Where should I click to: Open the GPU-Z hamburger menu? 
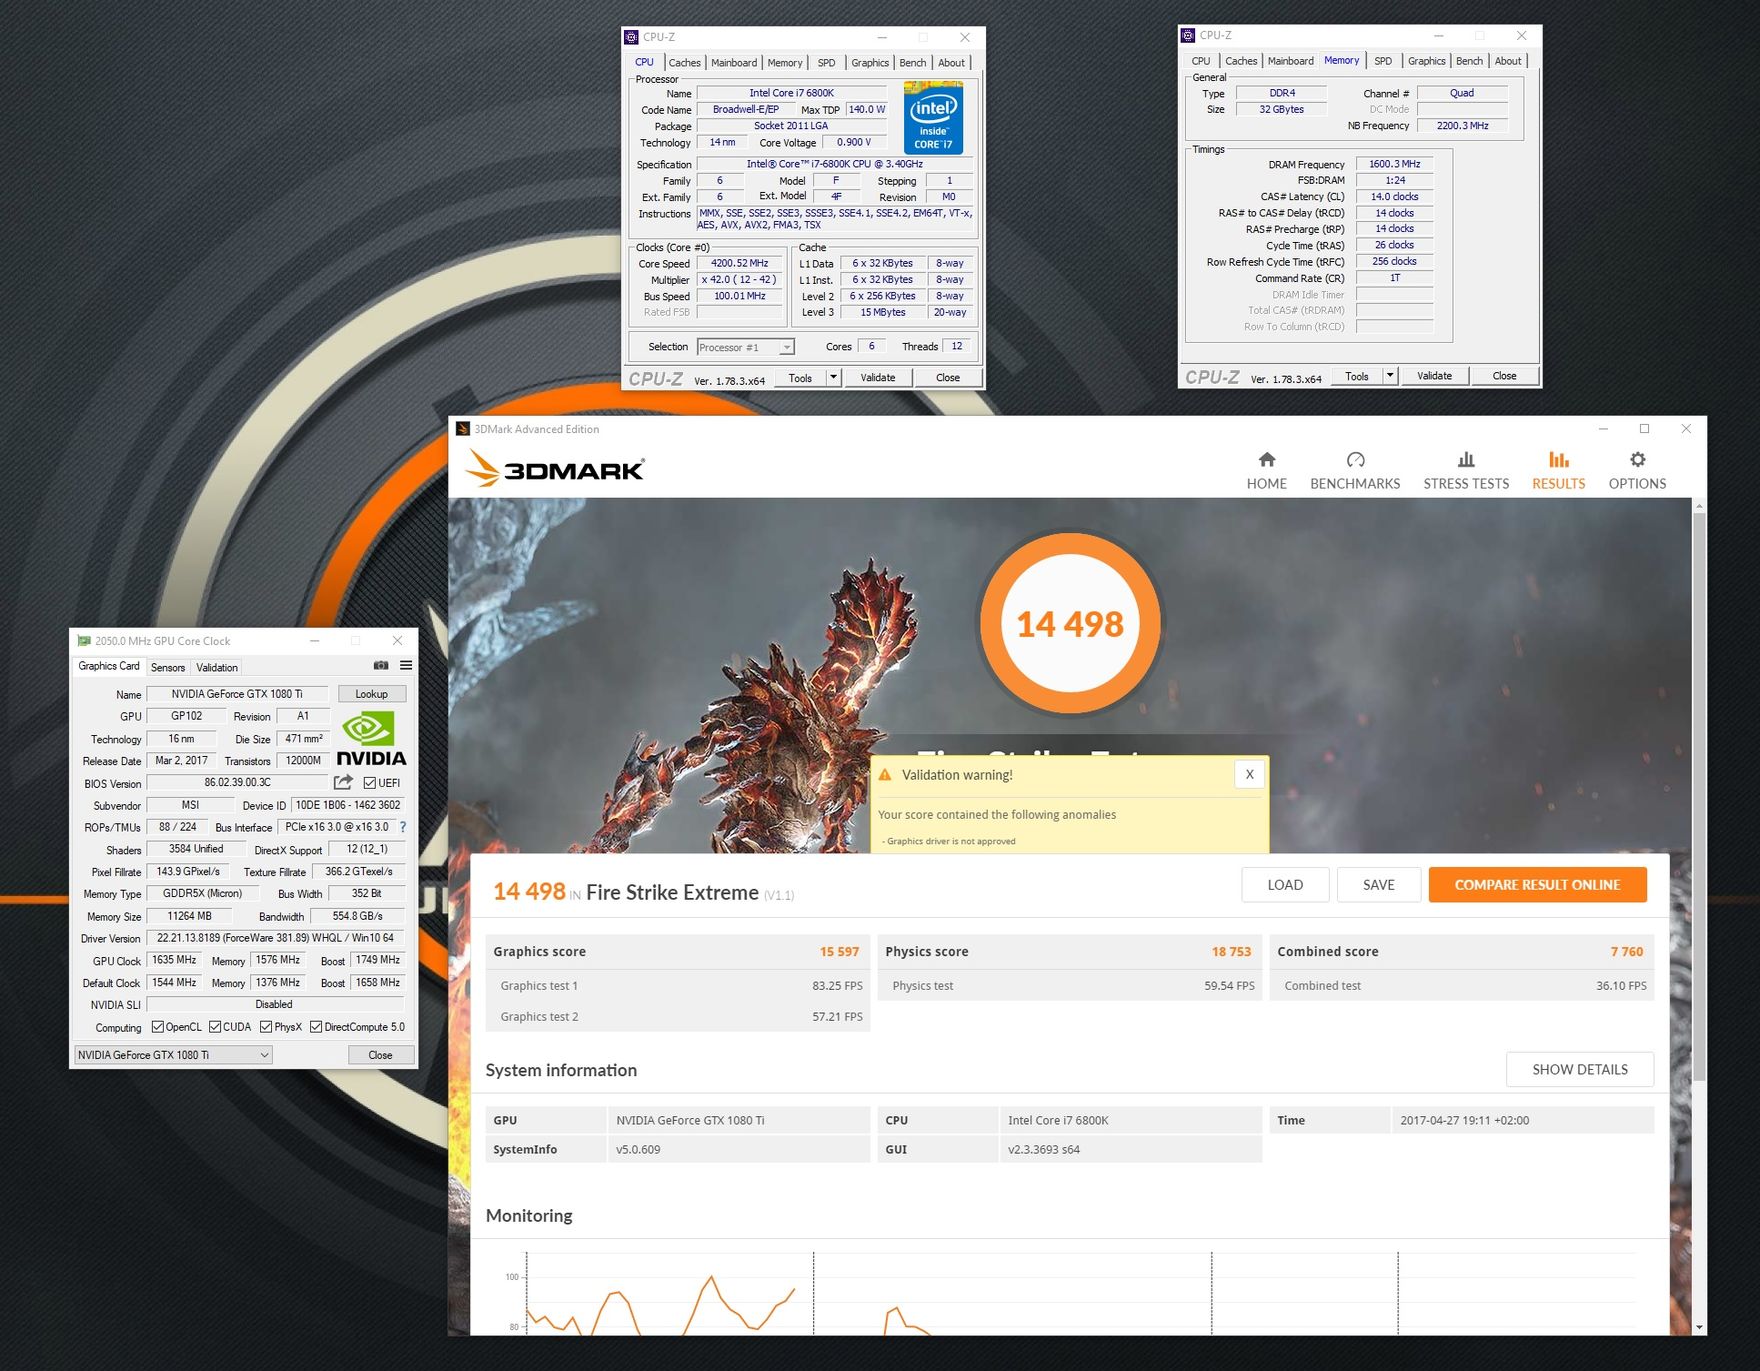406,665
